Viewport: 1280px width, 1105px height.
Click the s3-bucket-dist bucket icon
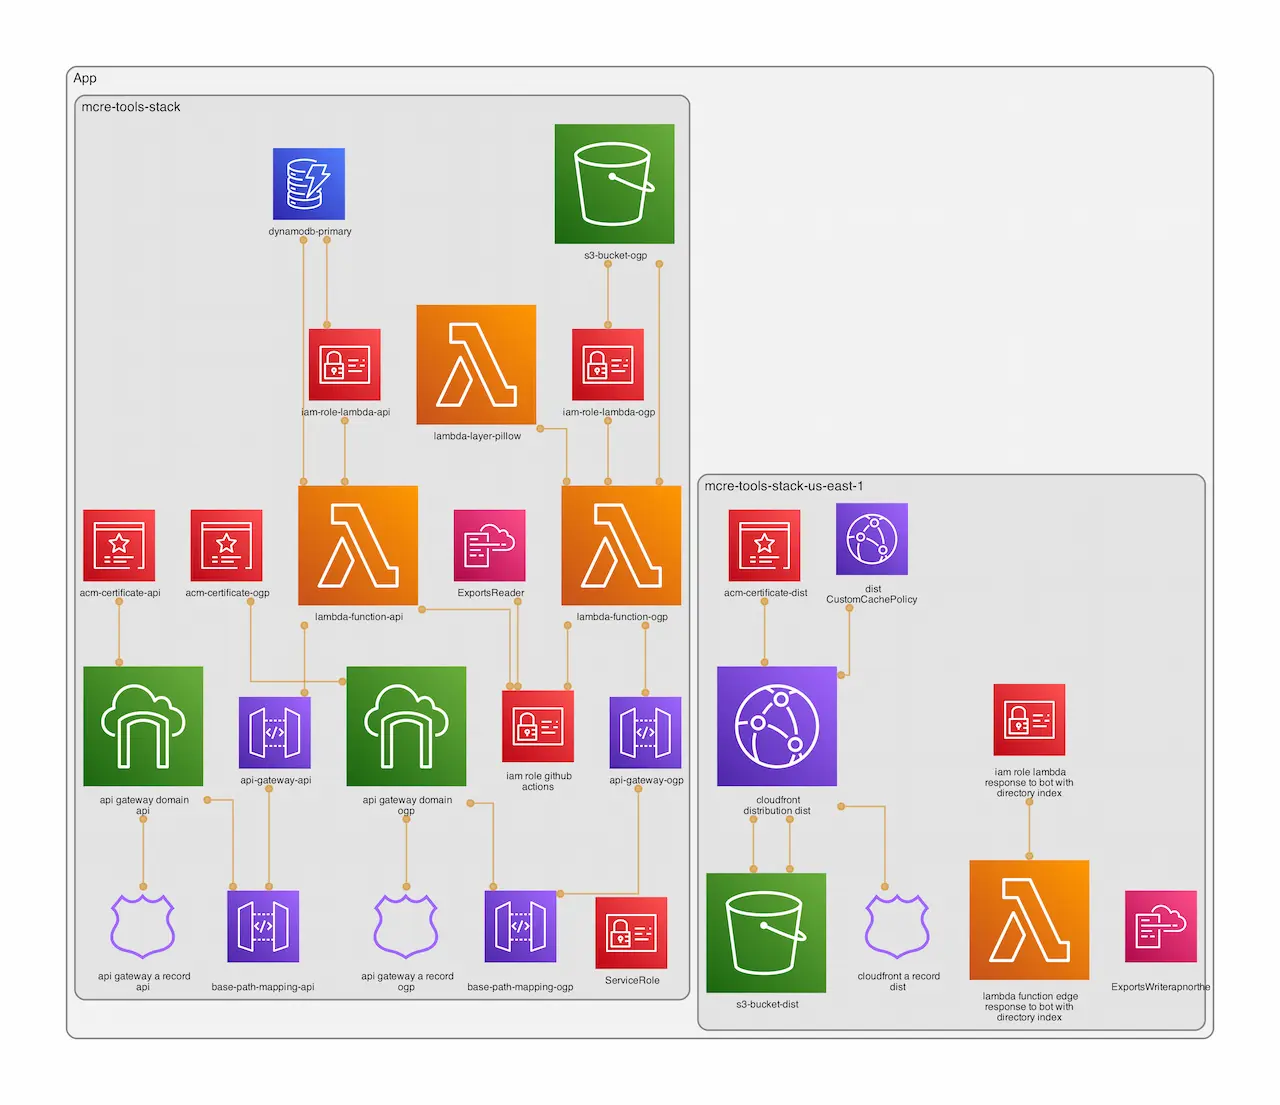click(x=766, y=933)
